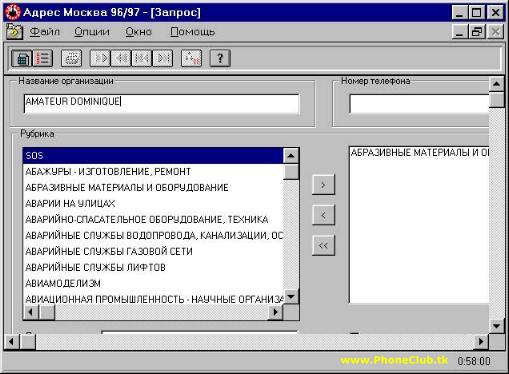
Task: Switch to the results list view icon
Action: click(42, 59)
